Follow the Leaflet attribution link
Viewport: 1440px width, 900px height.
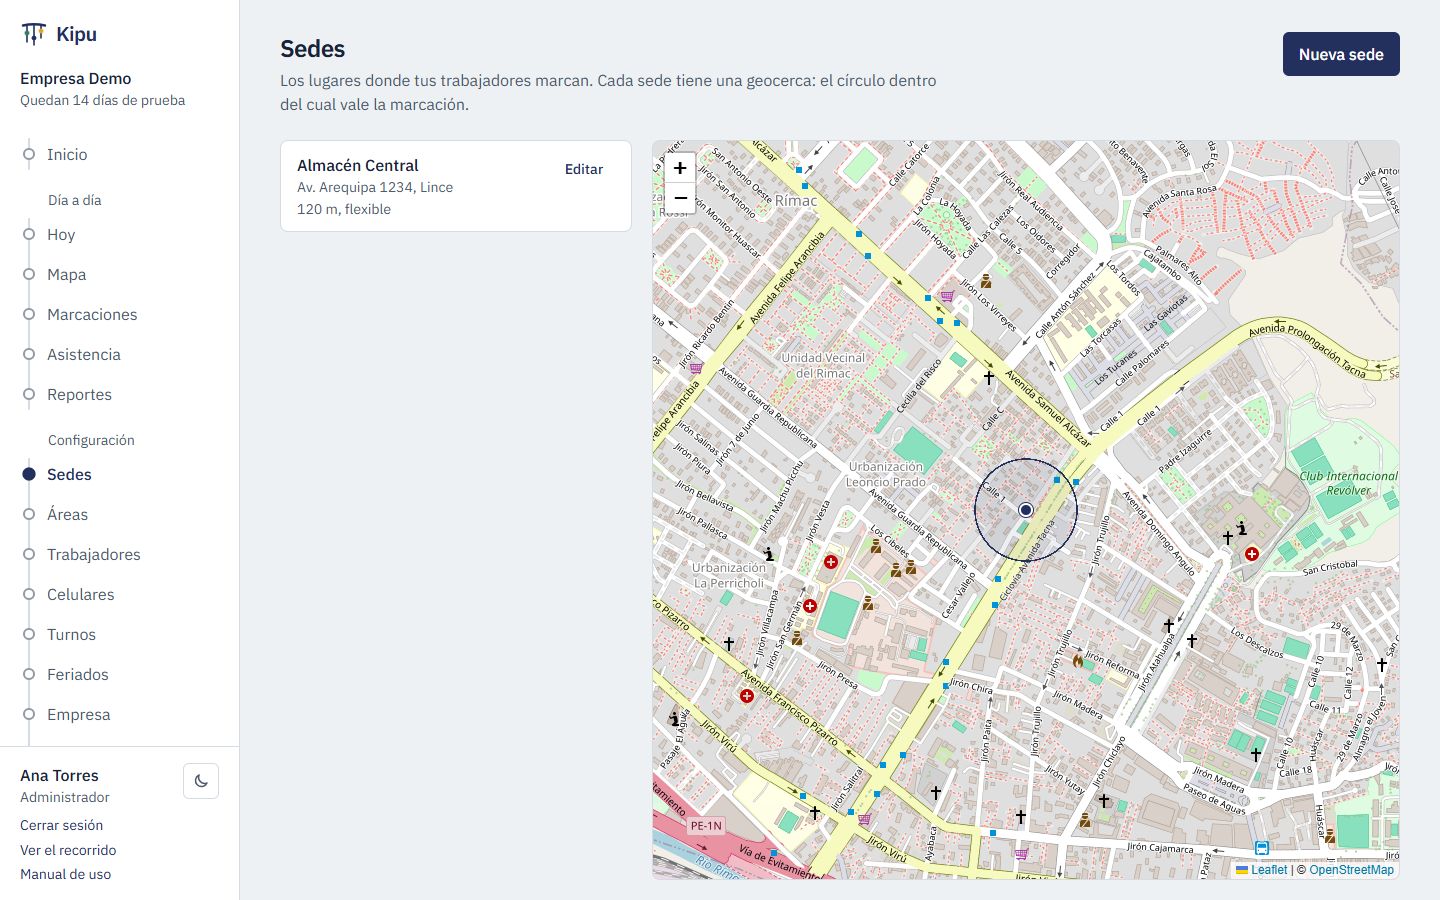point(1262,870)
